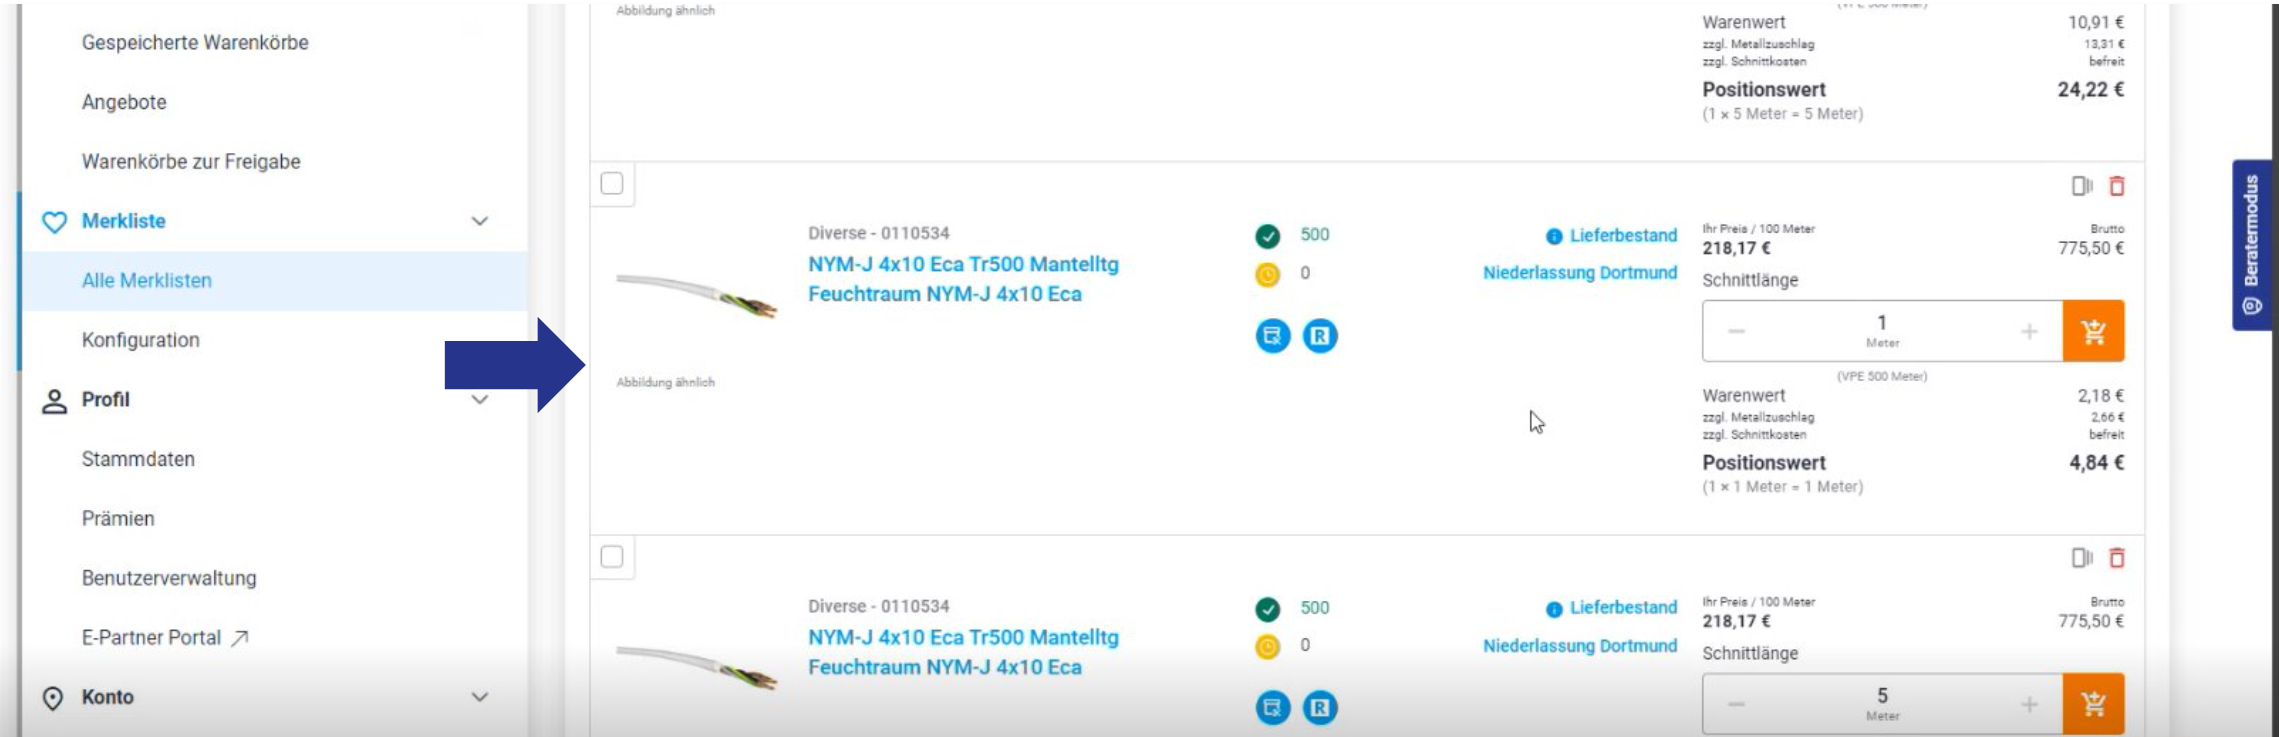Delete the 5 Meter item via trash icon
The width and height of the screenshot is (2279, 737).
coord(2117,558)
